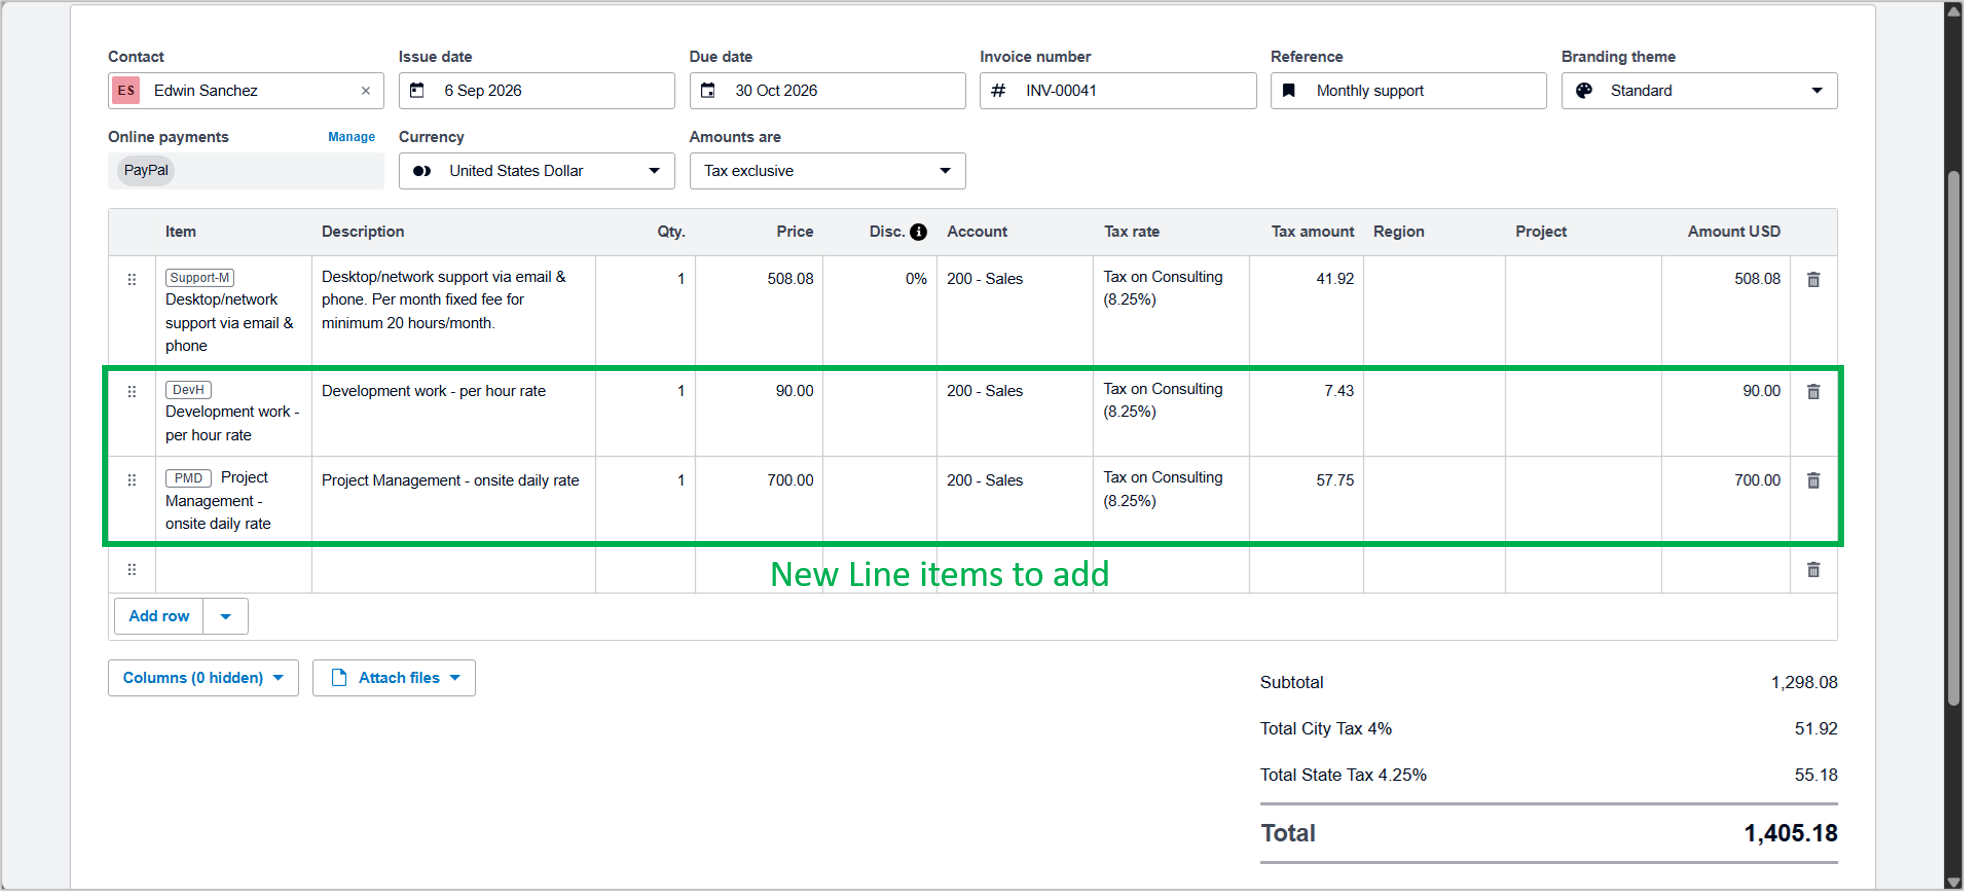Open the United States Dollar currency dropdown
Viewport: 1964px width, 891px height.
click(537, 171)
